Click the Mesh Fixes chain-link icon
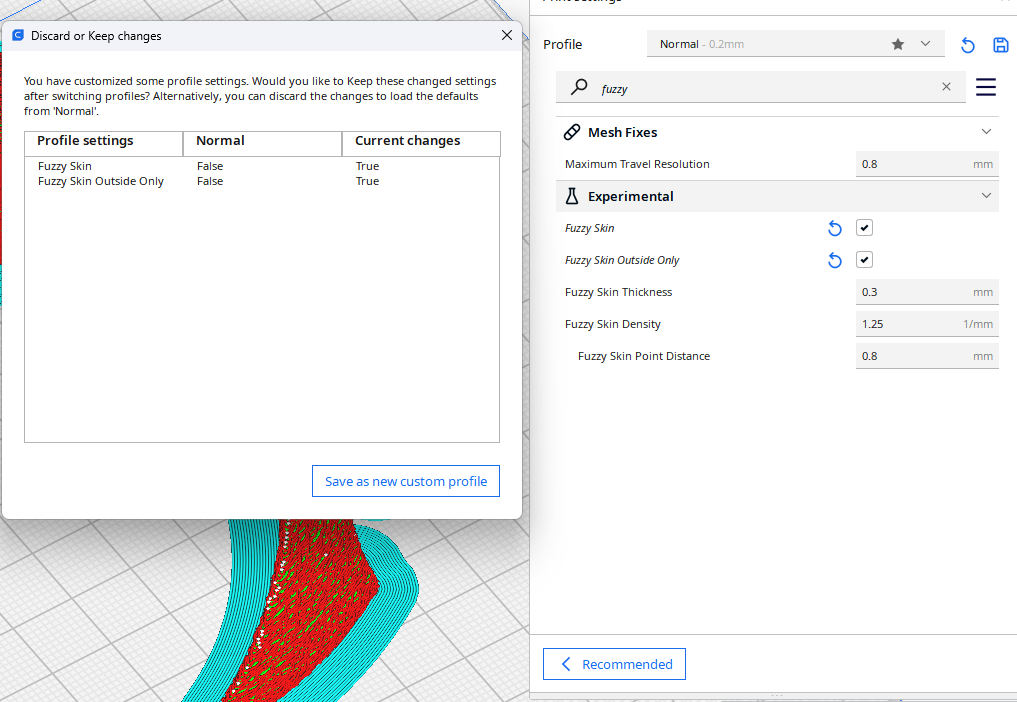This screenshot has height=702, width=1017. 572,131
